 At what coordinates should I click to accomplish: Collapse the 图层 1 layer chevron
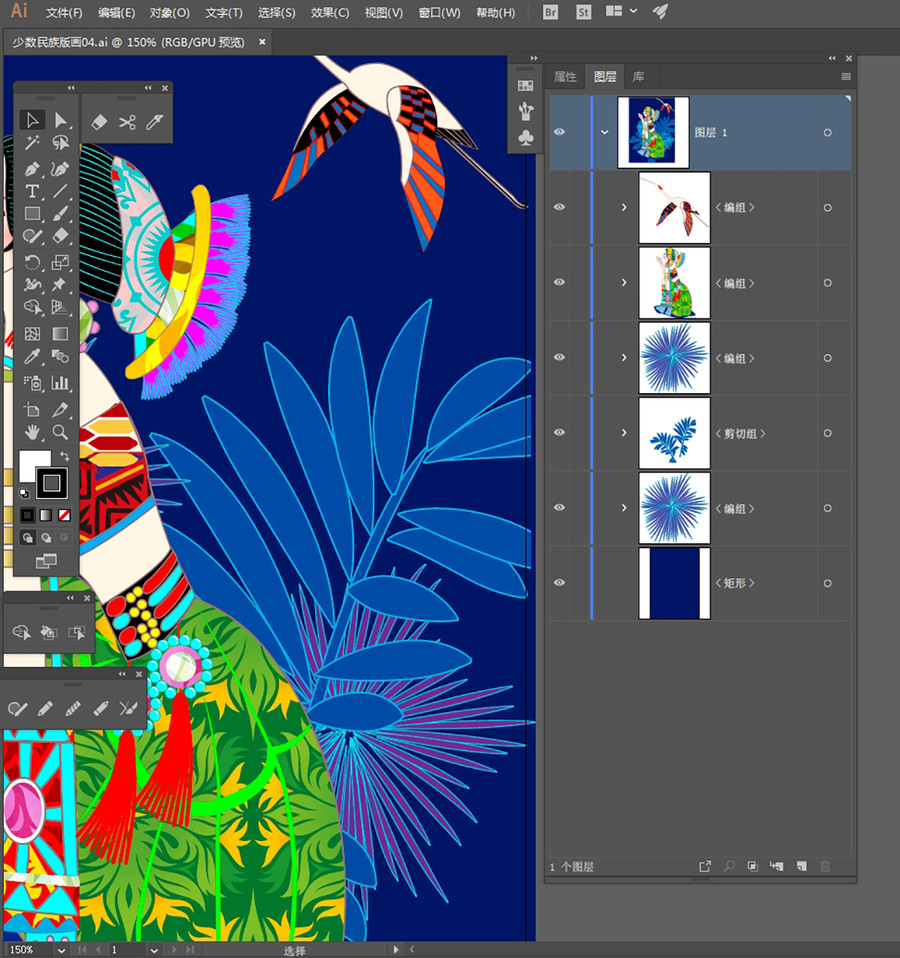coord(604,132)
